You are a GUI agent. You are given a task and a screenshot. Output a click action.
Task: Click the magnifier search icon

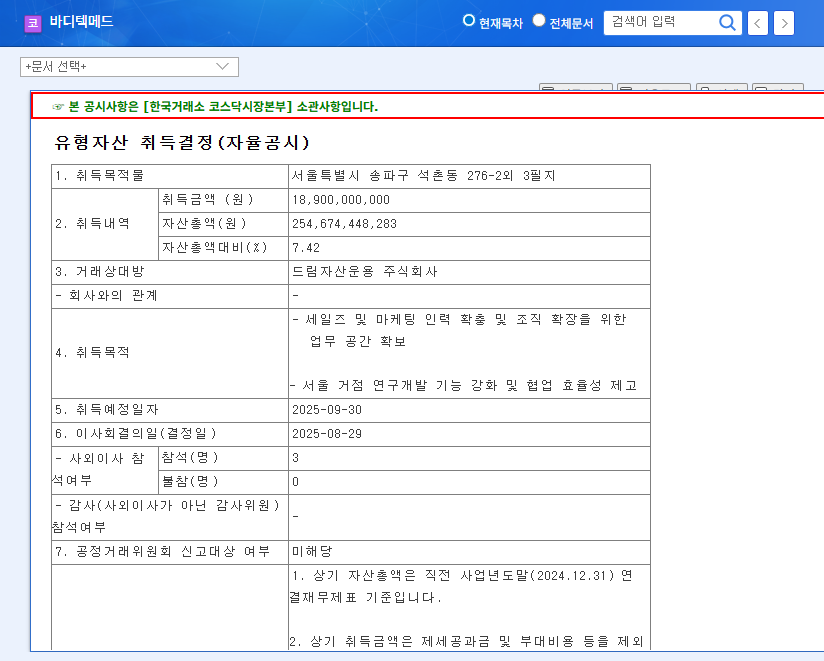click(x=727, y=23)
